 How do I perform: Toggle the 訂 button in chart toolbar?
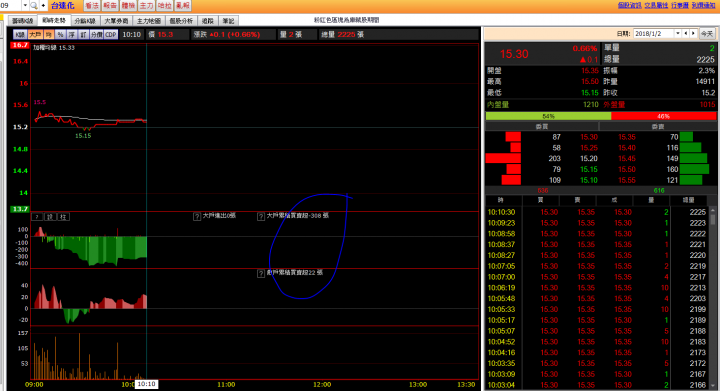(83, 34)
